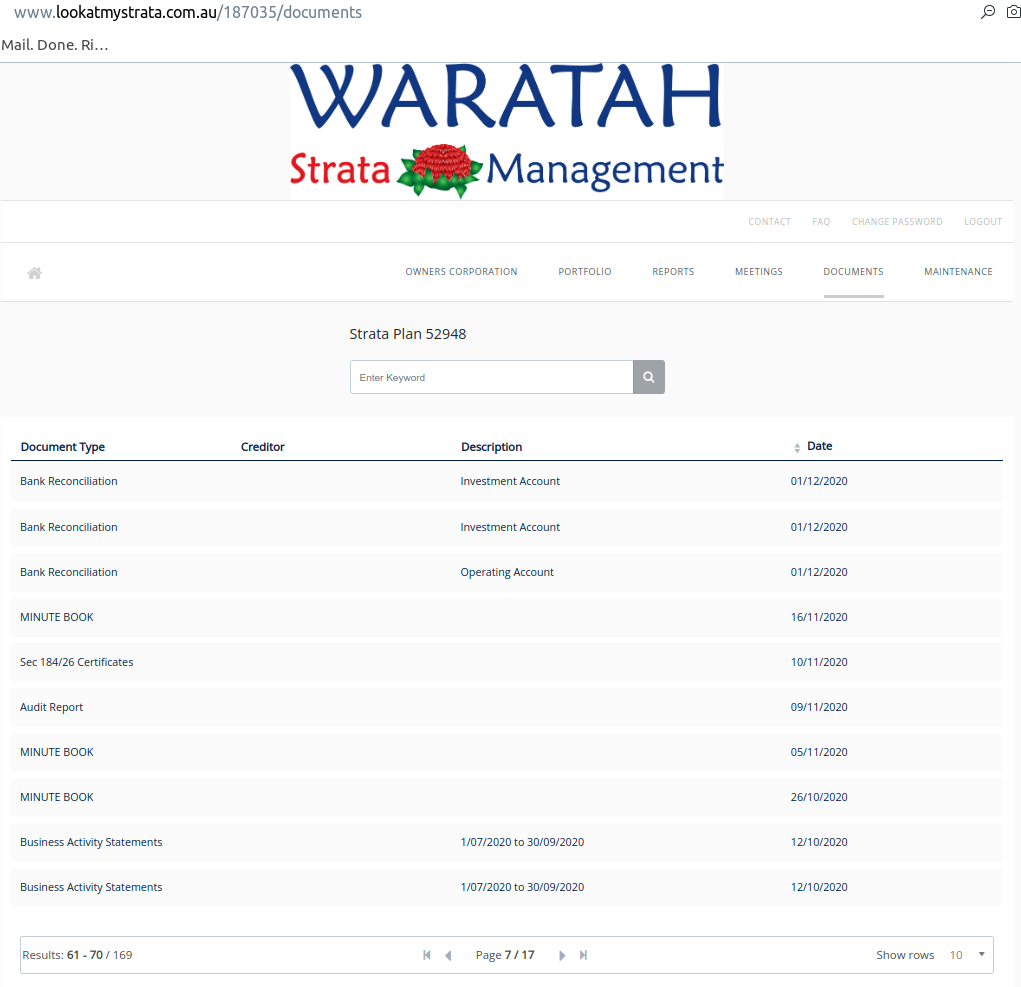The width and height of the screenshot is (1021, 987).
Task: Click the 05/11/2020 date cell
Action: click(819, 752)
